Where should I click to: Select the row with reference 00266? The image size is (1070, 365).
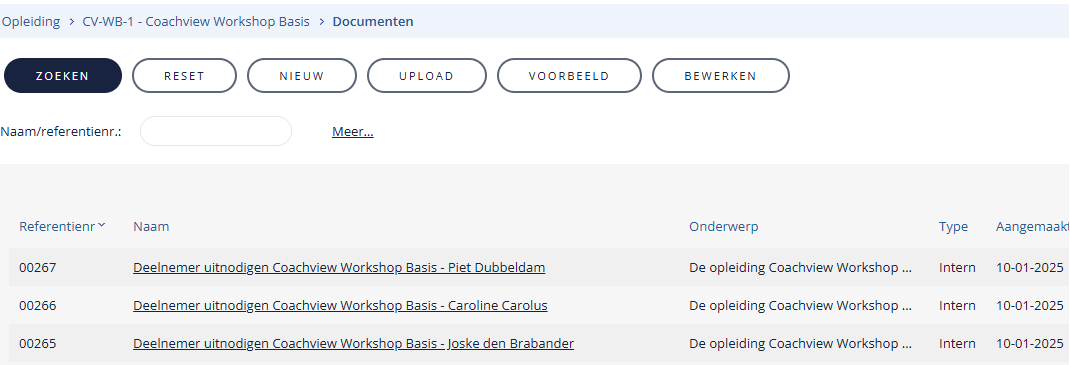[x=539, y=306]
